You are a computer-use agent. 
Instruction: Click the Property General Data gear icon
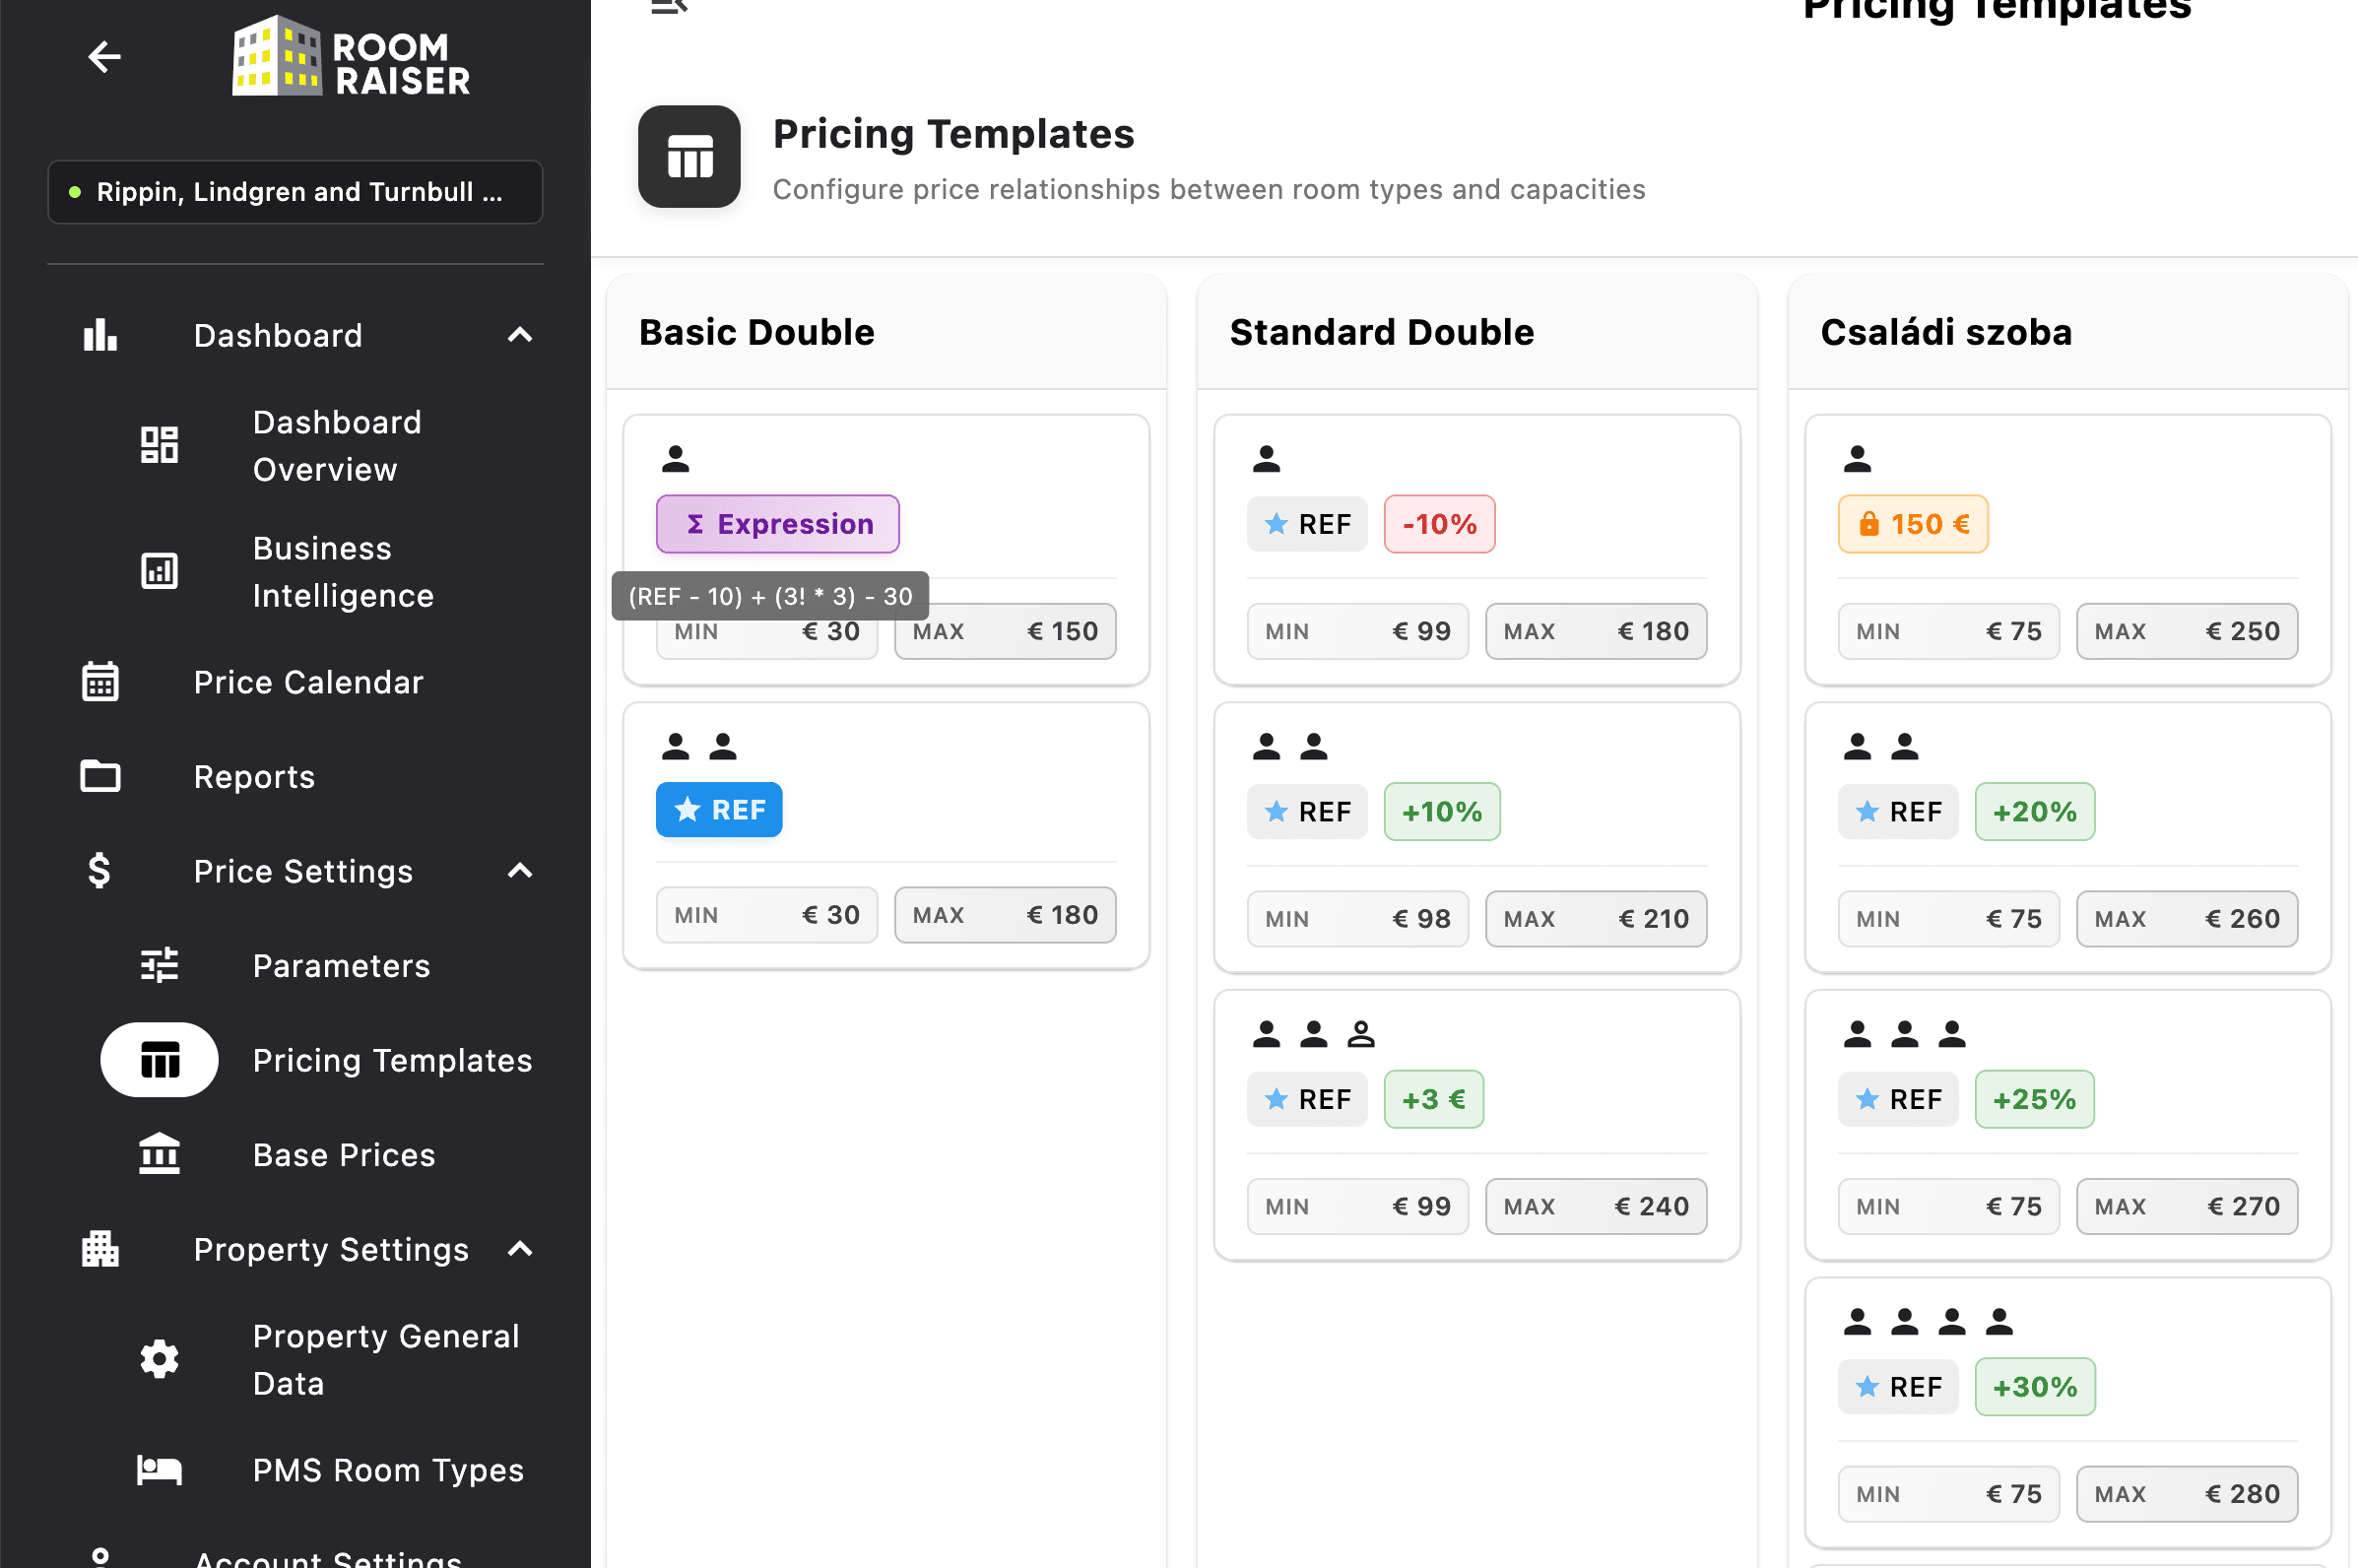(159, 1359)
